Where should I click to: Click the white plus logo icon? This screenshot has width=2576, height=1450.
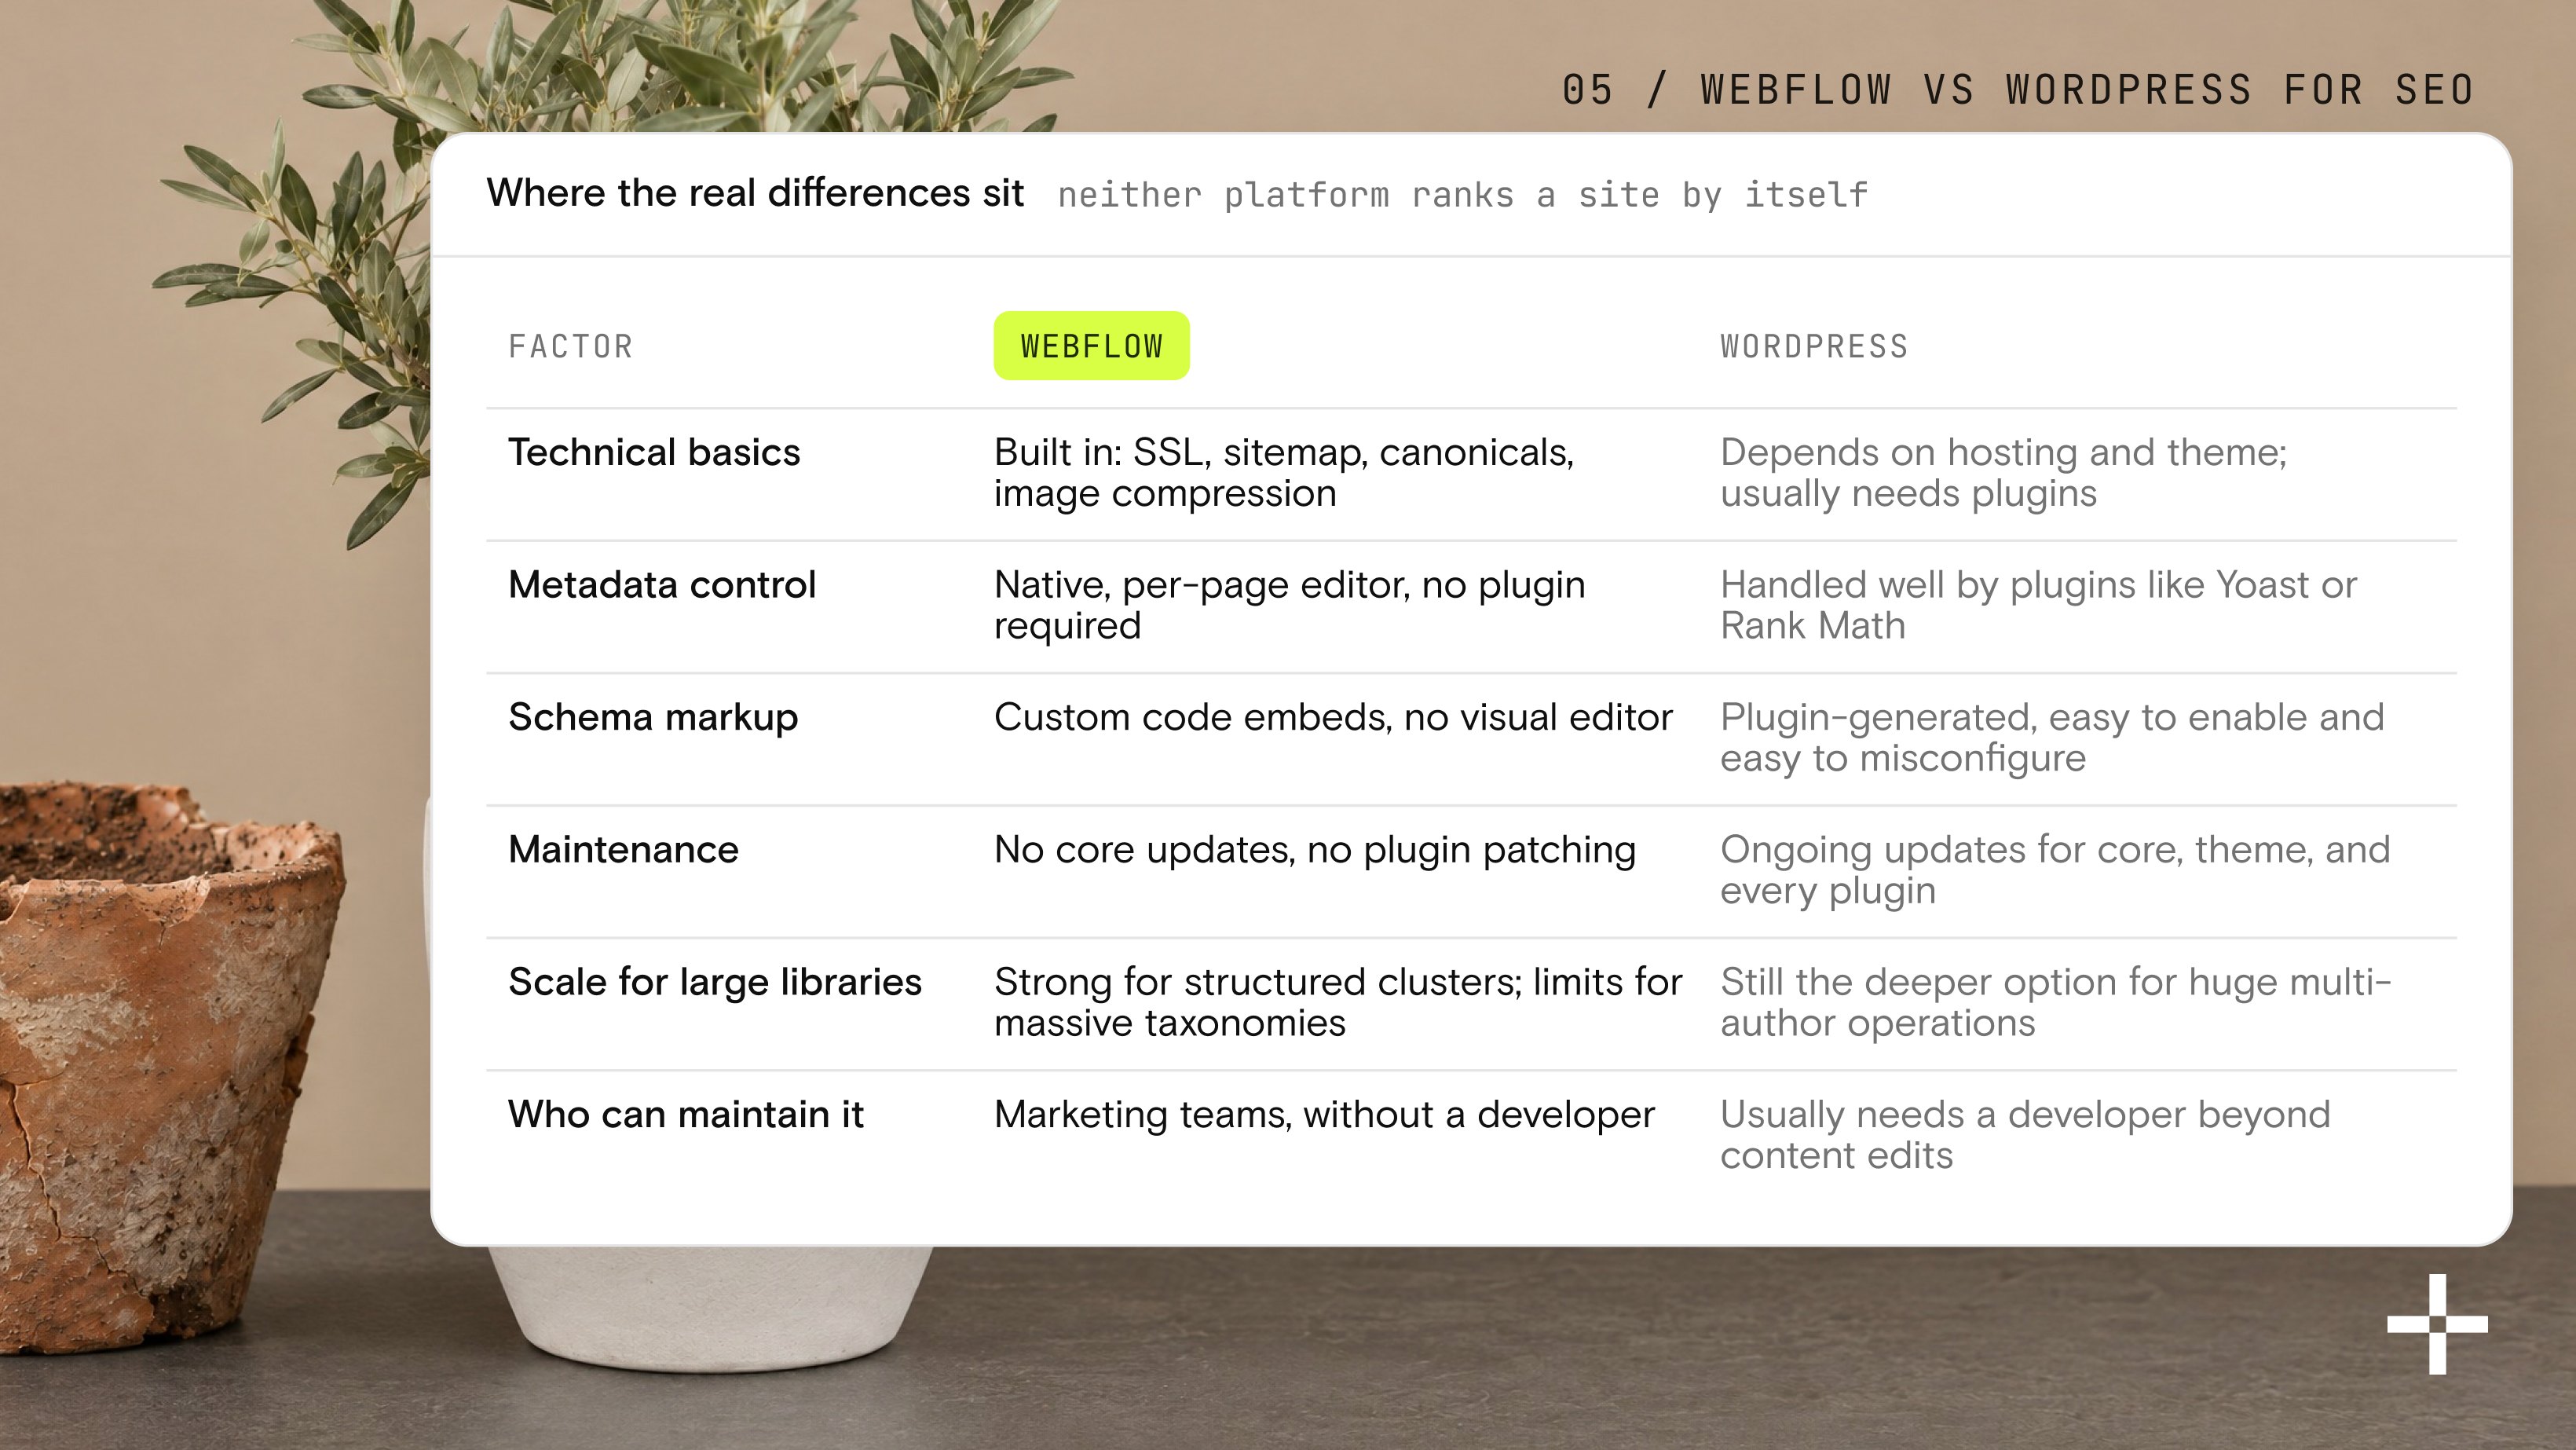(2437, 1324)
